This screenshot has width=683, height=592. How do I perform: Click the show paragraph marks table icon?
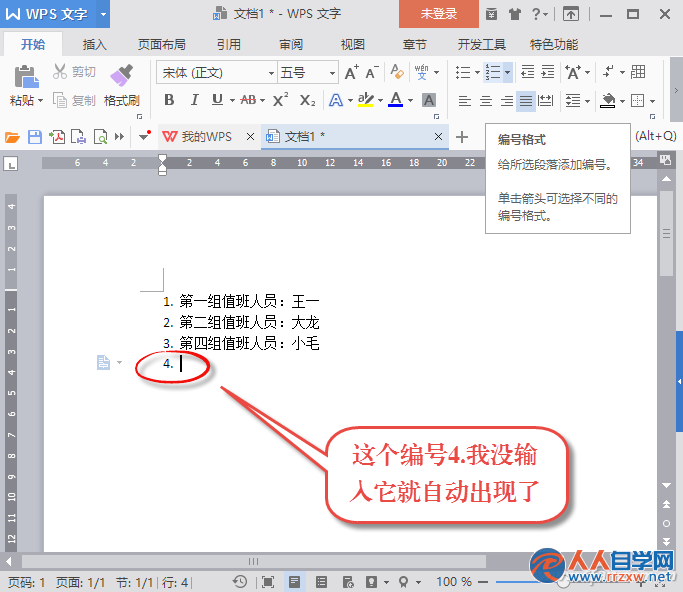(x=638, y=71)
